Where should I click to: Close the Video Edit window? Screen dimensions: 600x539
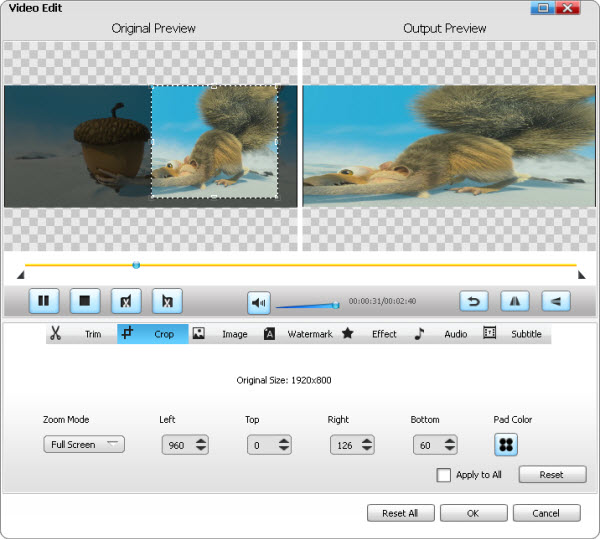coord(568,8)
